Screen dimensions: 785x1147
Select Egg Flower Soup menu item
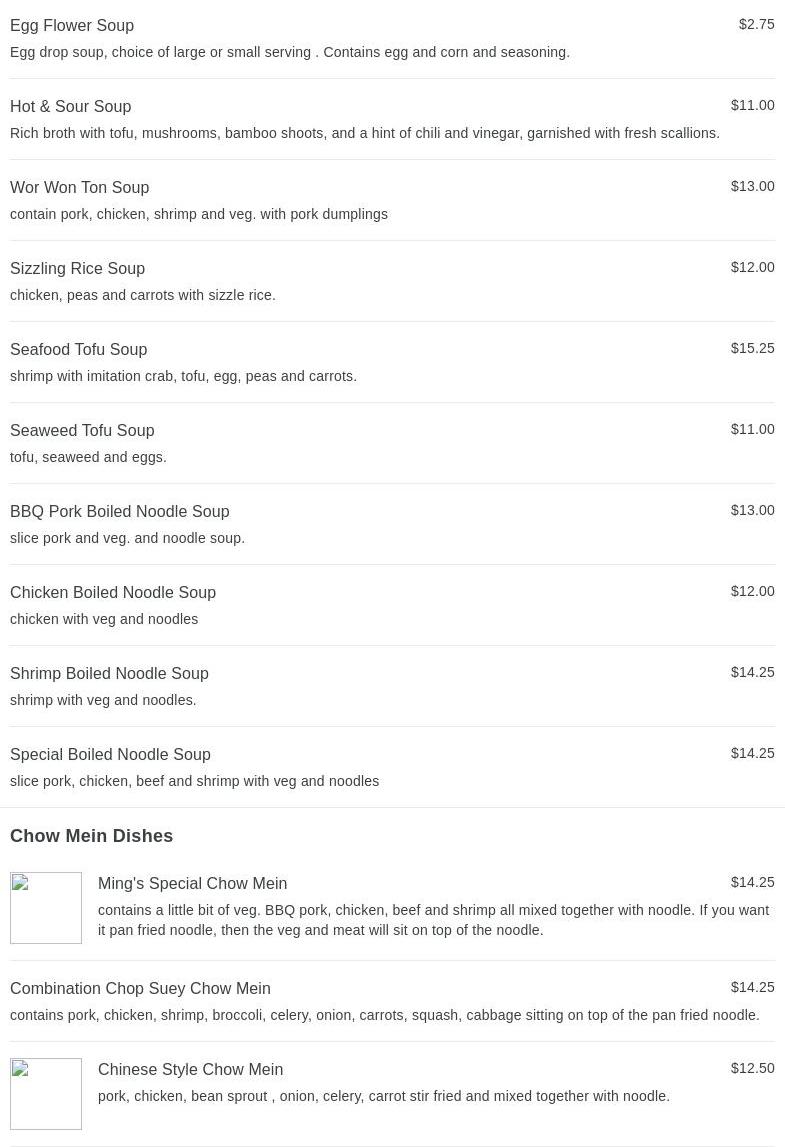click(72, 25)
